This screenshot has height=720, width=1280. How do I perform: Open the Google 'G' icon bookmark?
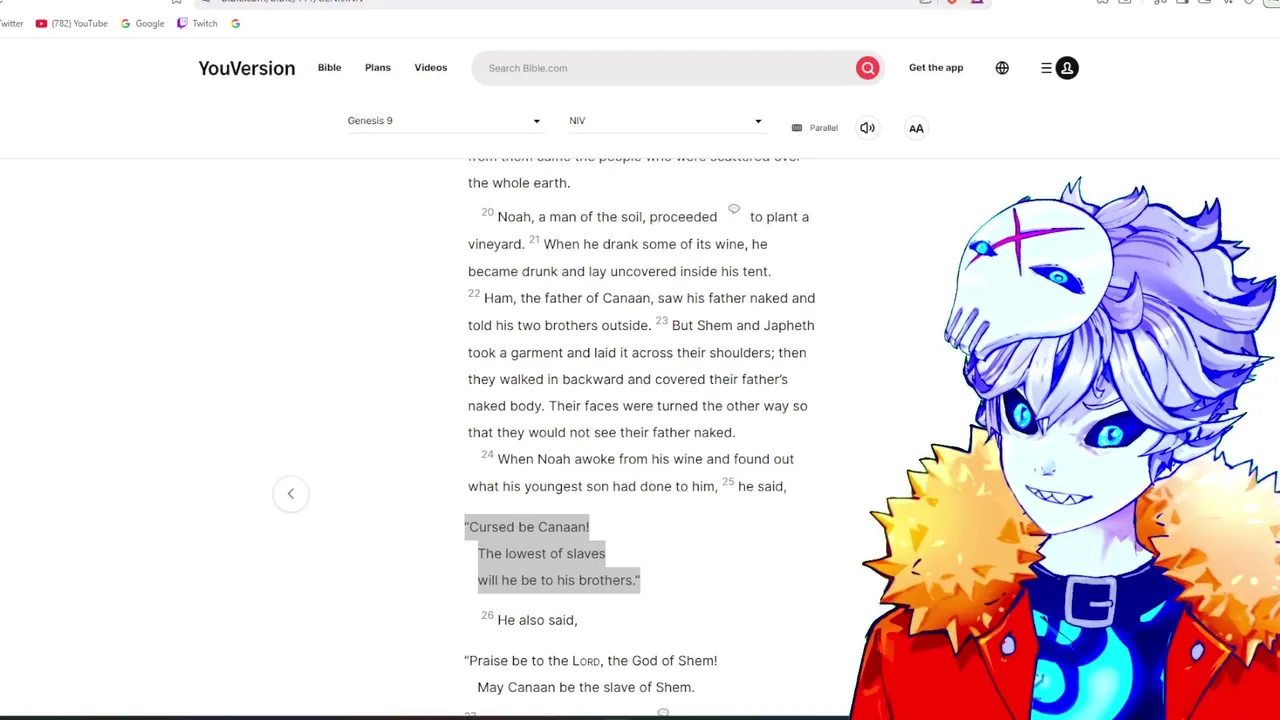[x=235, y=23]
